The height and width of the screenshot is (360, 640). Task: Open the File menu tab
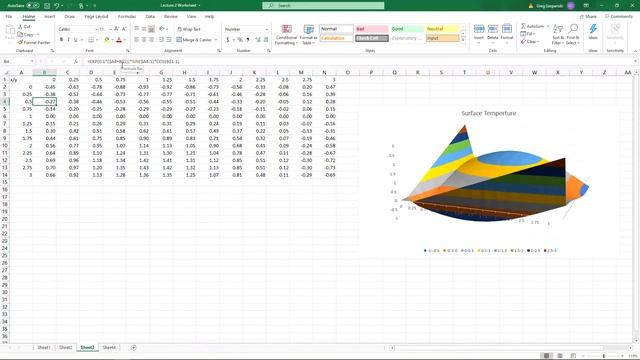(9, 17)
